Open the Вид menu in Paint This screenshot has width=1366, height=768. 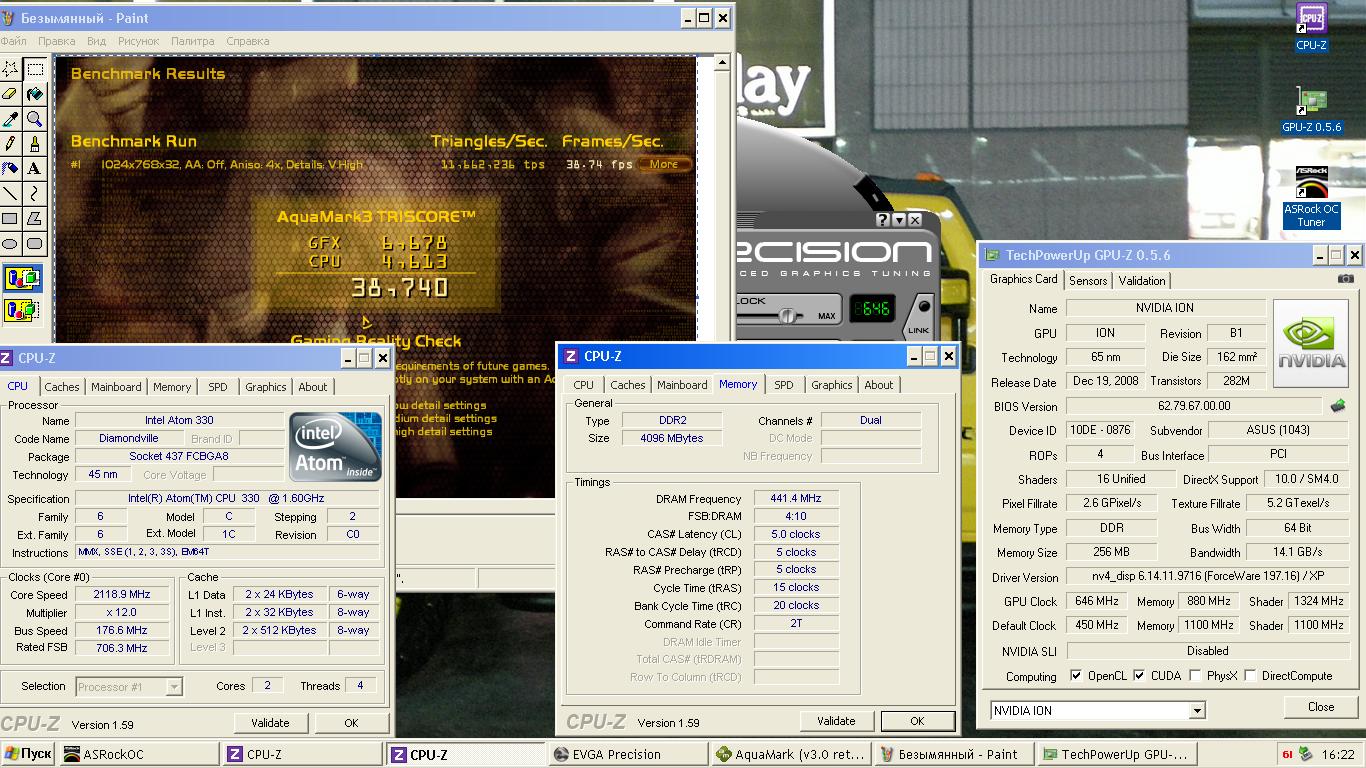[x=96, y=41]
